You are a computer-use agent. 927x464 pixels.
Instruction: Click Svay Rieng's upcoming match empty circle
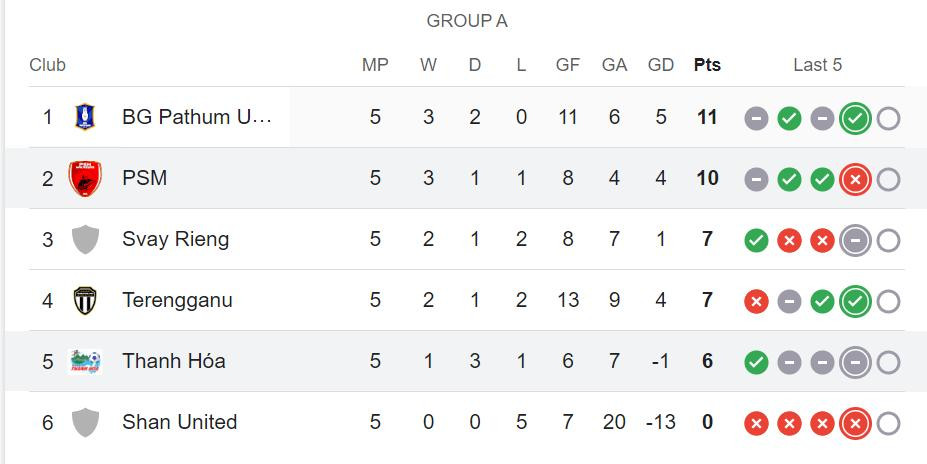[888, 240]
